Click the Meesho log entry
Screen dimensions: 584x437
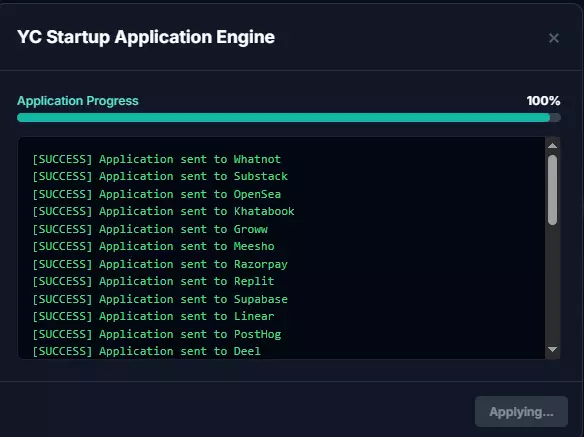click(153, 246)
